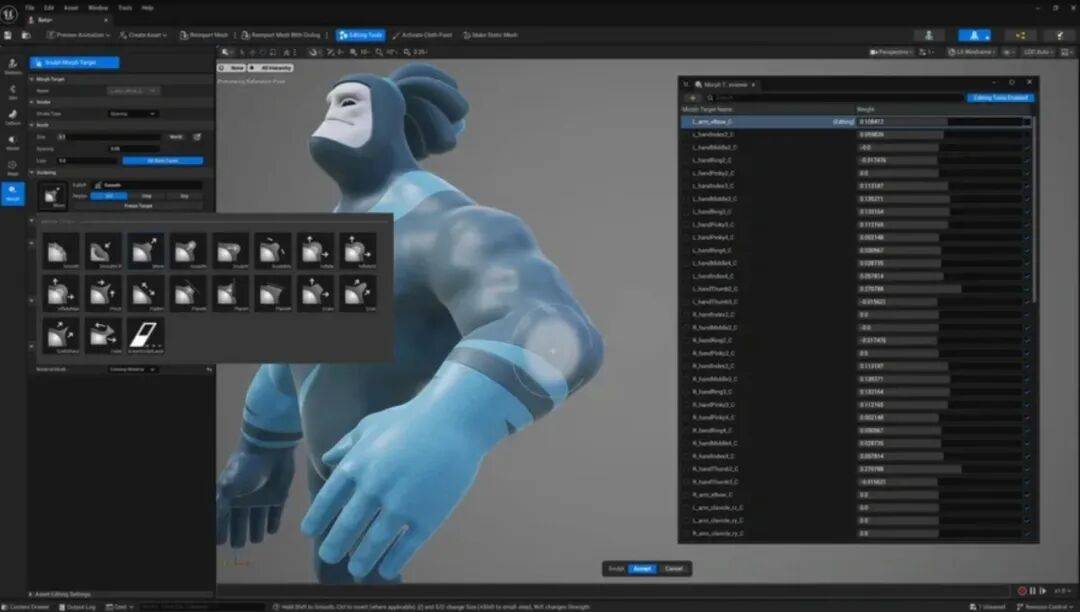This screenshot has height=612, width=1080.
Task: Click the Morph sidebar tool button
Action: click(13, 191)
